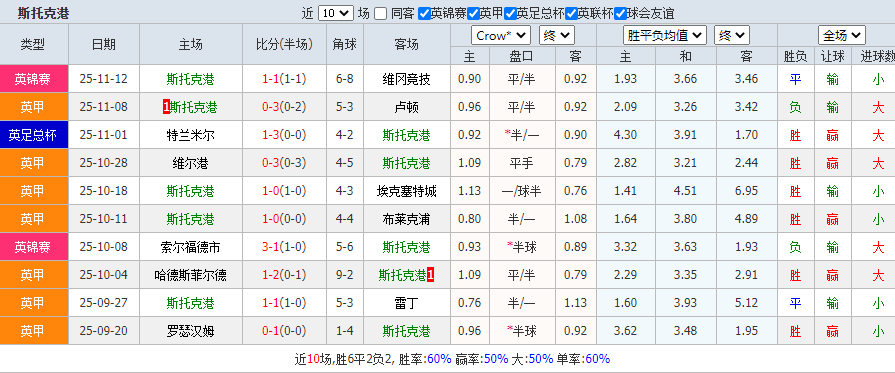Image resolution: width=895 pixels, height=373 pixels.
Task: Open the 全场 dropdown
Action: tap(841, 35)
